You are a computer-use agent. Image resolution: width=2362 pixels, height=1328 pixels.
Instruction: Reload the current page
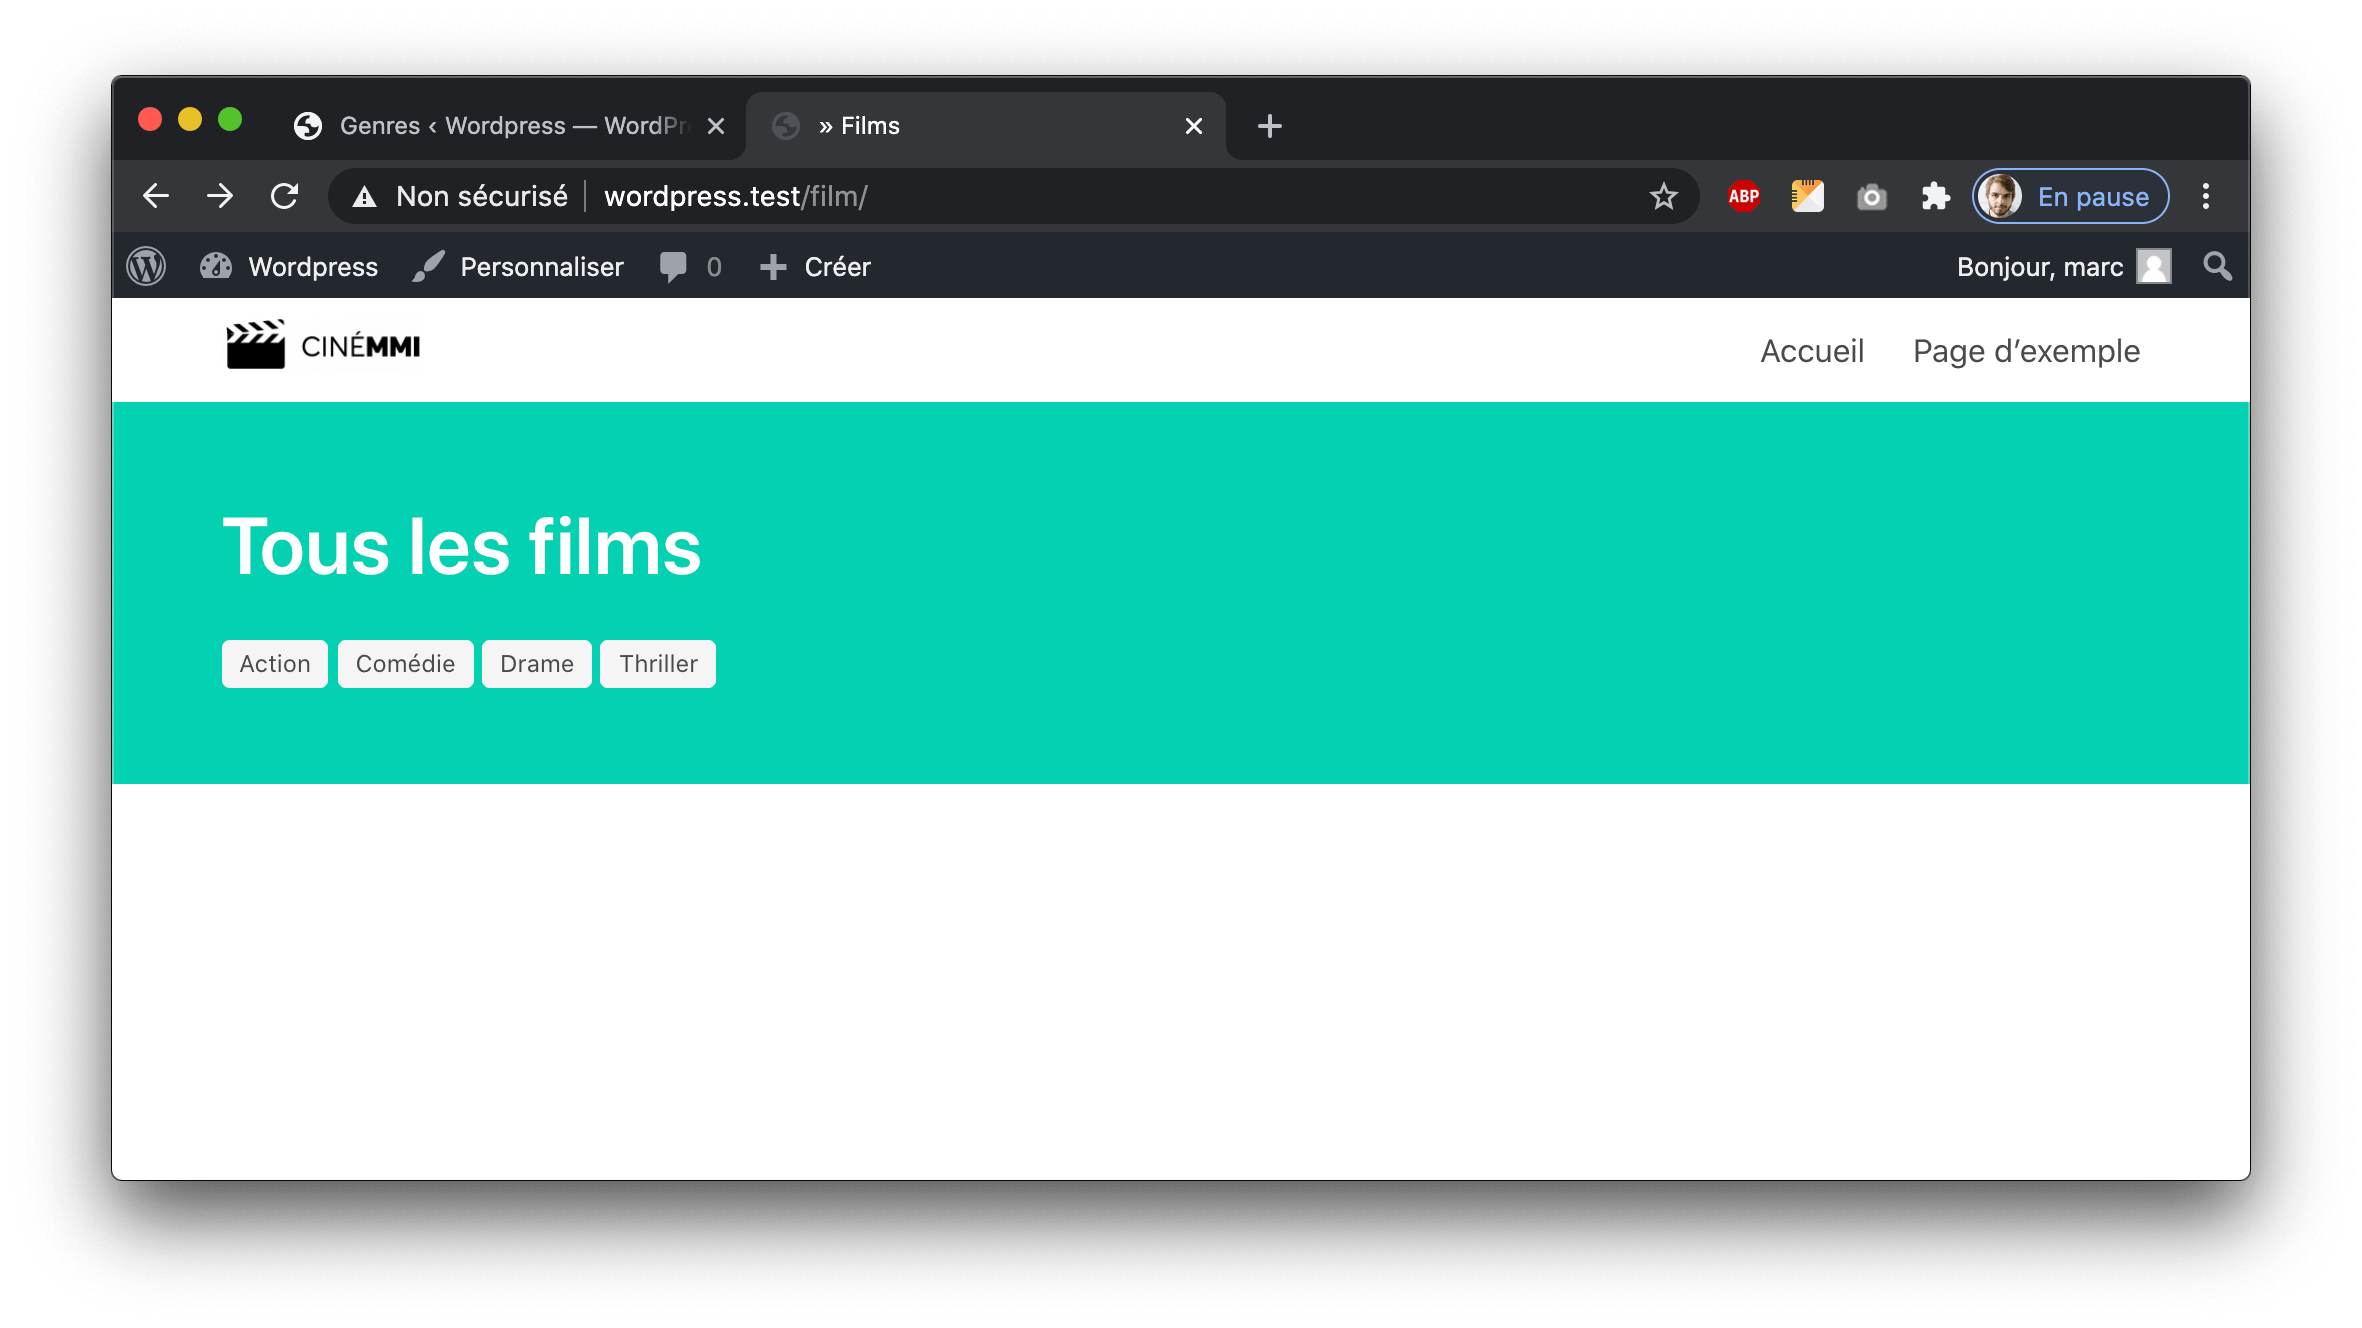(286, 196)
